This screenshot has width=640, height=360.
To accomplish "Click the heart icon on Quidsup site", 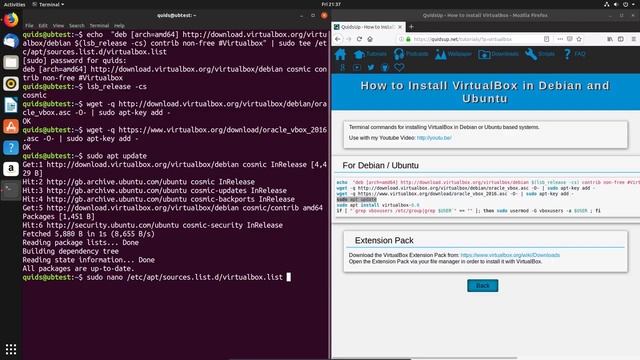I will pos(399,67).
